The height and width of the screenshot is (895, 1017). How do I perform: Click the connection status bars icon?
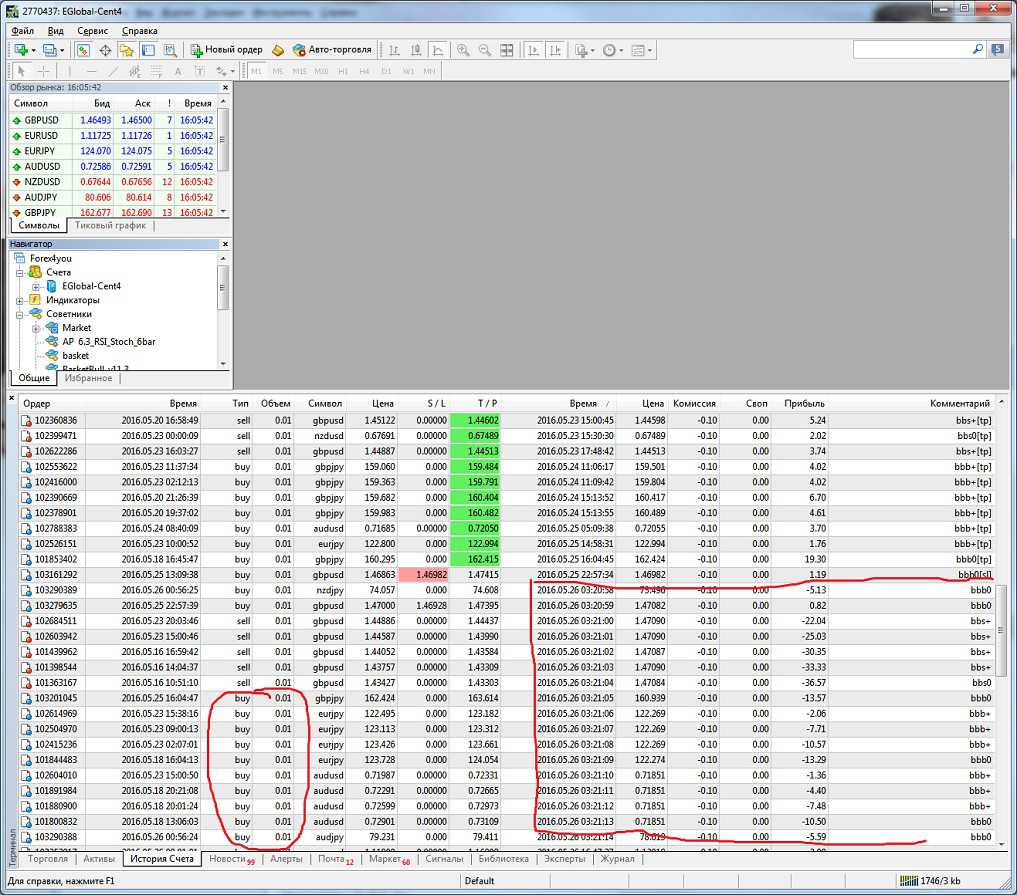click(907, 880)
